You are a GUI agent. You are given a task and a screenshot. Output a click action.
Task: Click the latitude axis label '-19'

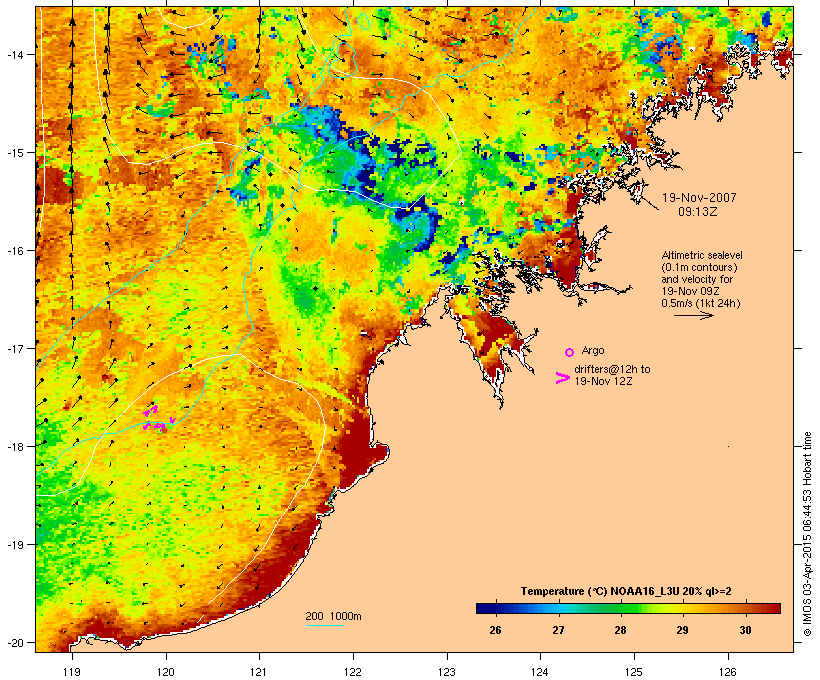tap(14, 544)
